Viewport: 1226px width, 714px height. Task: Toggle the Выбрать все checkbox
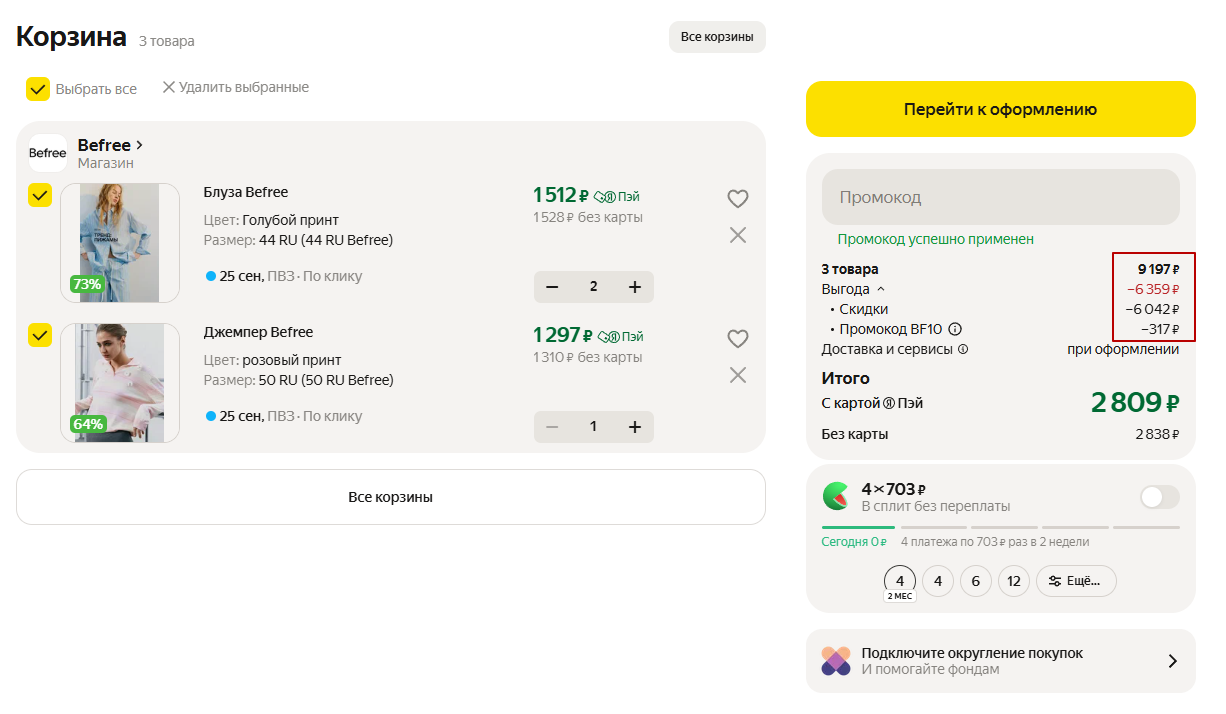(38, 89)
